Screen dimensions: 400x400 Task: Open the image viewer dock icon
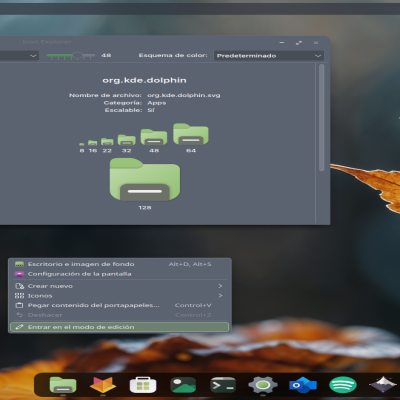point(183,385)
